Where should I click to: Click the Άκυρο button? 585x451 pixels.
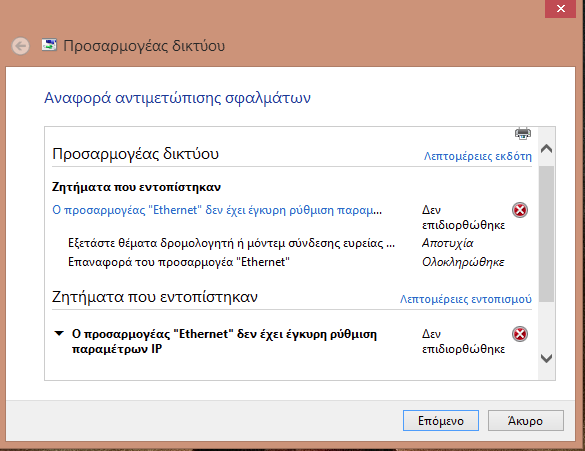(525, 421)
